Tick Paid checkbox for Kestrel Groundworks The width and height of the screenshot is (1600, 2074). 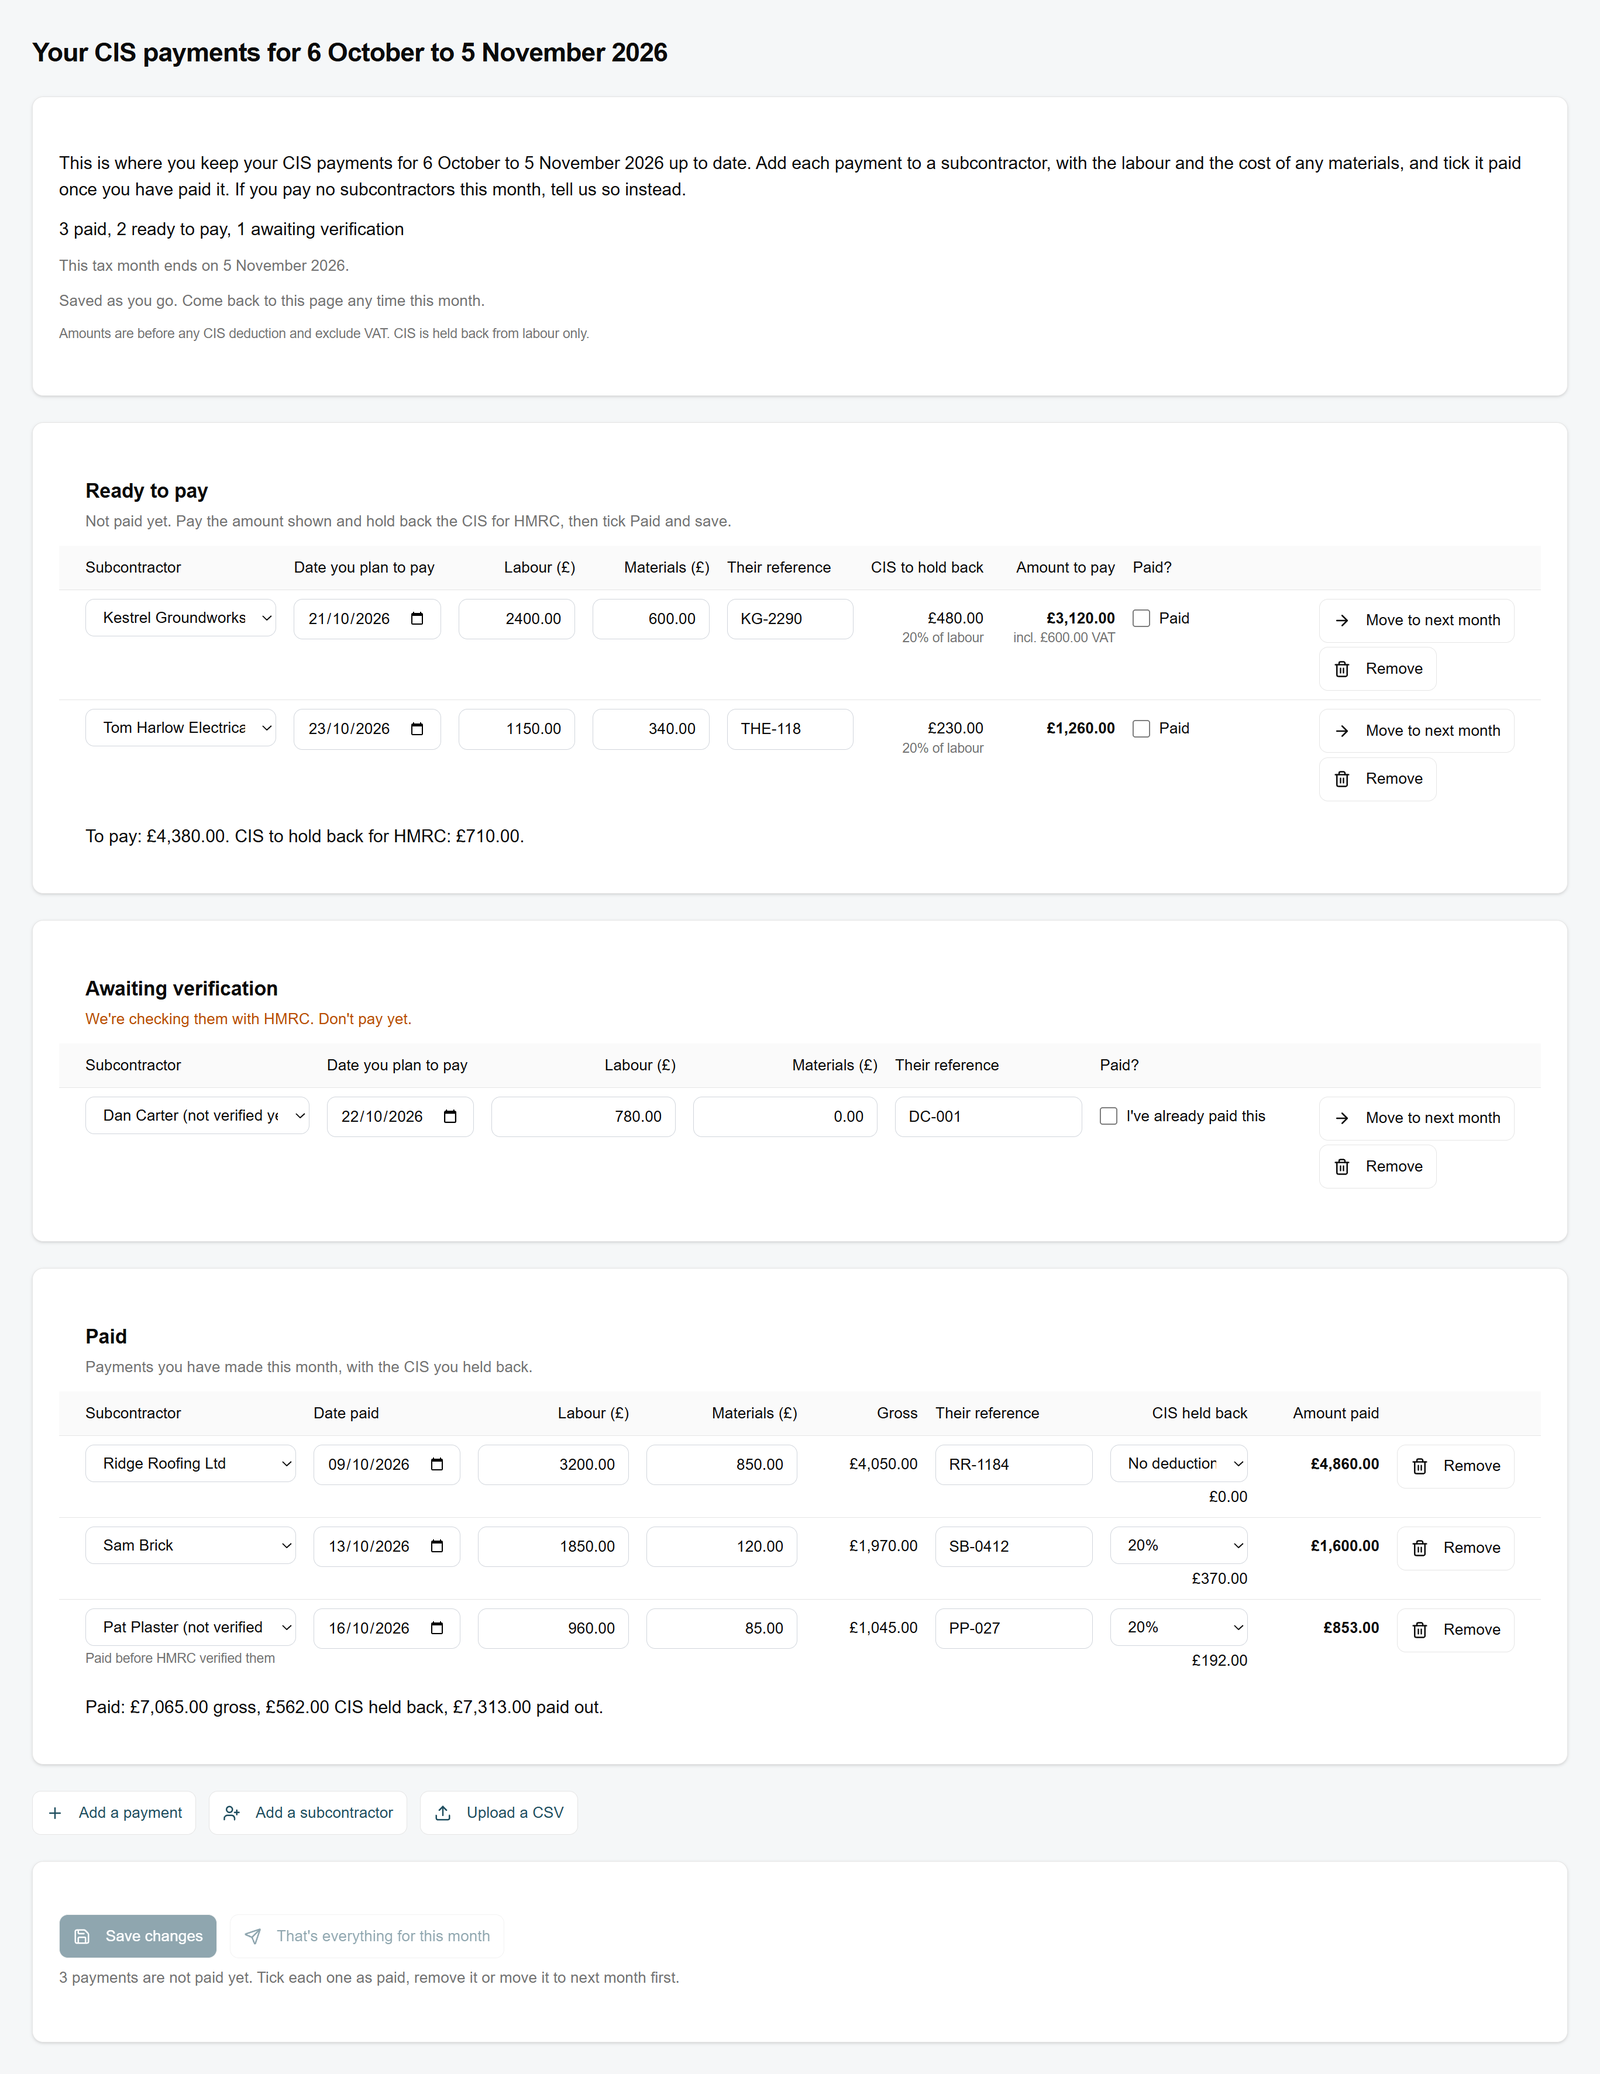point(1141,618)
